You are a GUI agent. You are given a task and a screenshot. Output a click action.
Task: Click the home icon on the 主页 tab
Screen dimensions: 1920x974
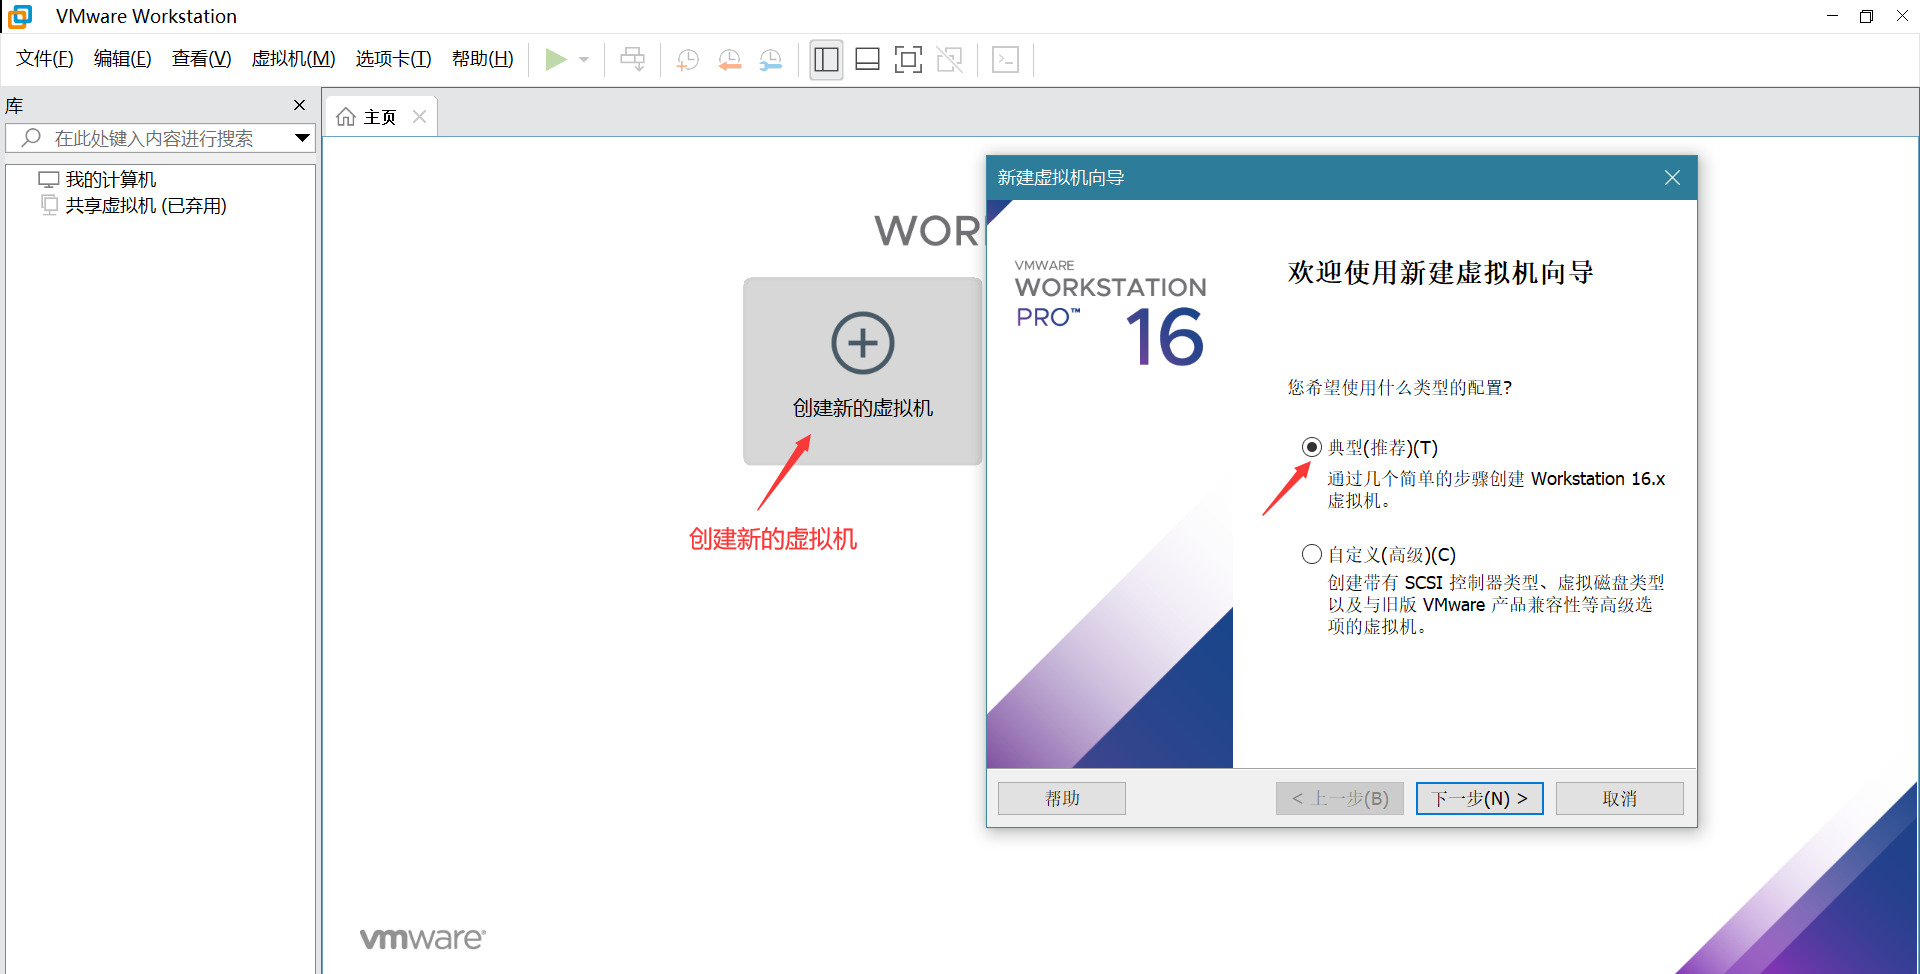[x=346, y=117]
